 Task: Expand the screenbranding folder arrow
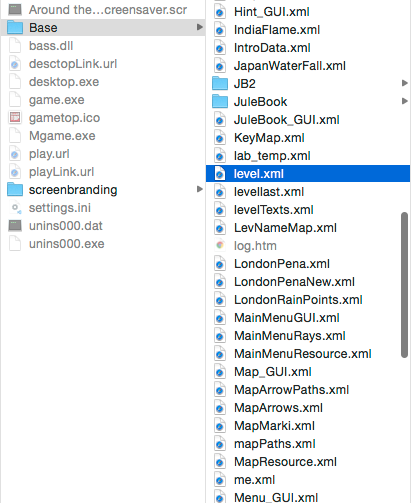click(x=200, y=189)
